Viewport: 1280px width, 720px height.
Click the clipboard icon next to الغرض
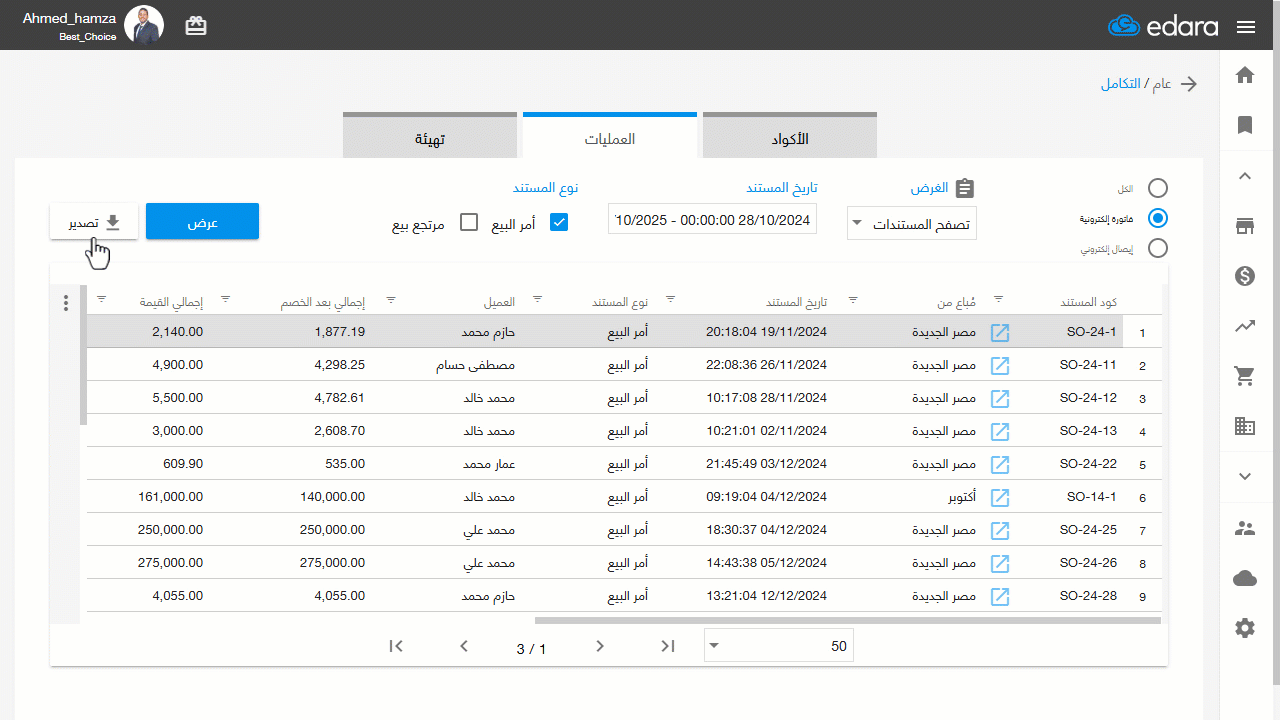[x=964, y=187]
